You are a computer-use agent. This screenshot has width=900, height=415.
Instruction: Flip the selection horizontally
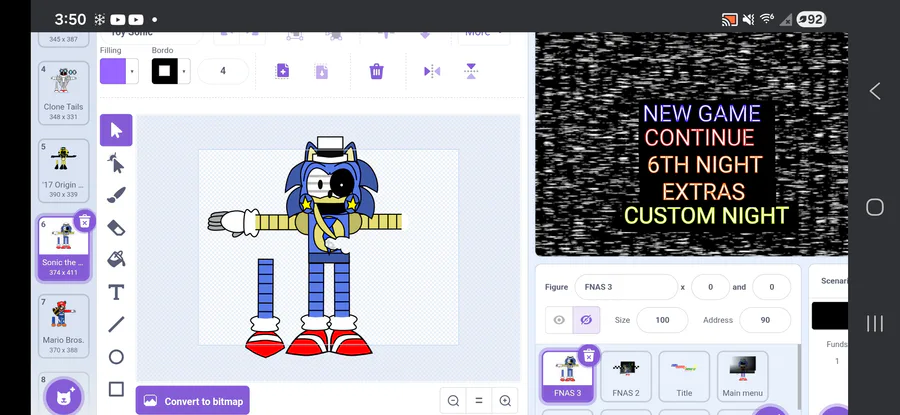click(x=432, y=71)
